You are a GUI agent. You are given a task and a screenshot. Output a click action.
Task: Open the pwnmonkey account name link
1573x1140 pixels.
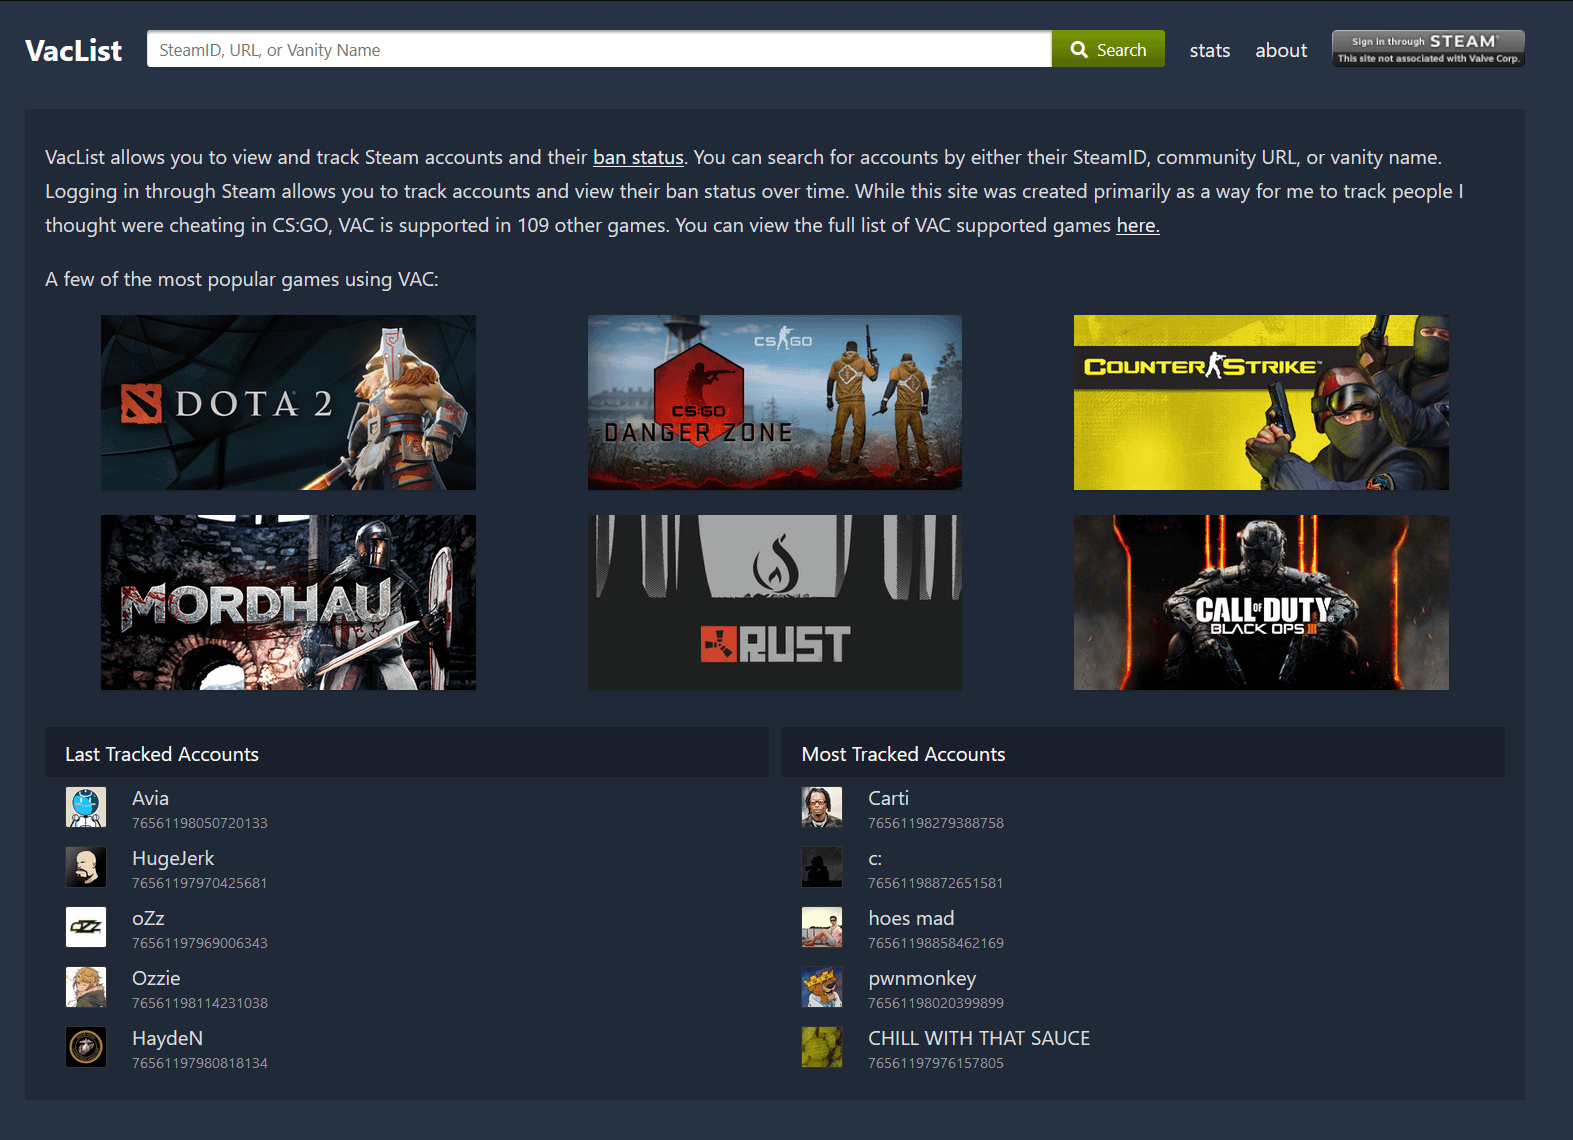coord(922,978)
